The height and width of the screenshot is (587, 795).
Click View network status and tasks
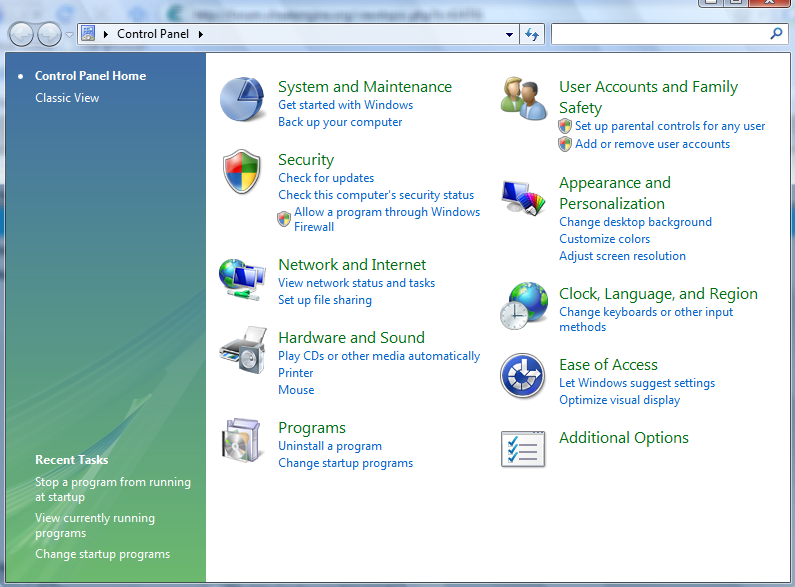[x=356, y=283]
